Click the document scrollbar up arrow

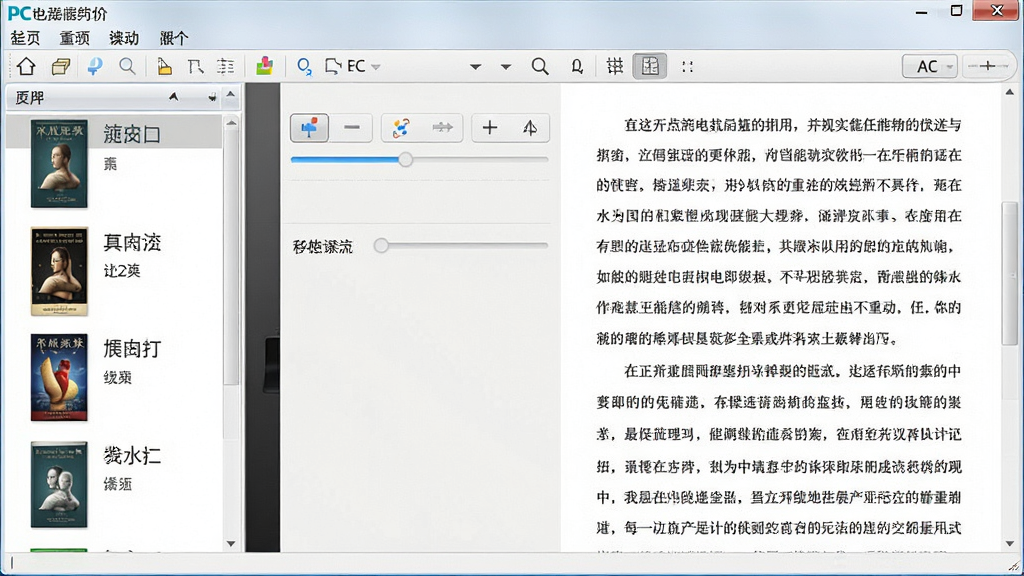click(x=1010, y=92)
